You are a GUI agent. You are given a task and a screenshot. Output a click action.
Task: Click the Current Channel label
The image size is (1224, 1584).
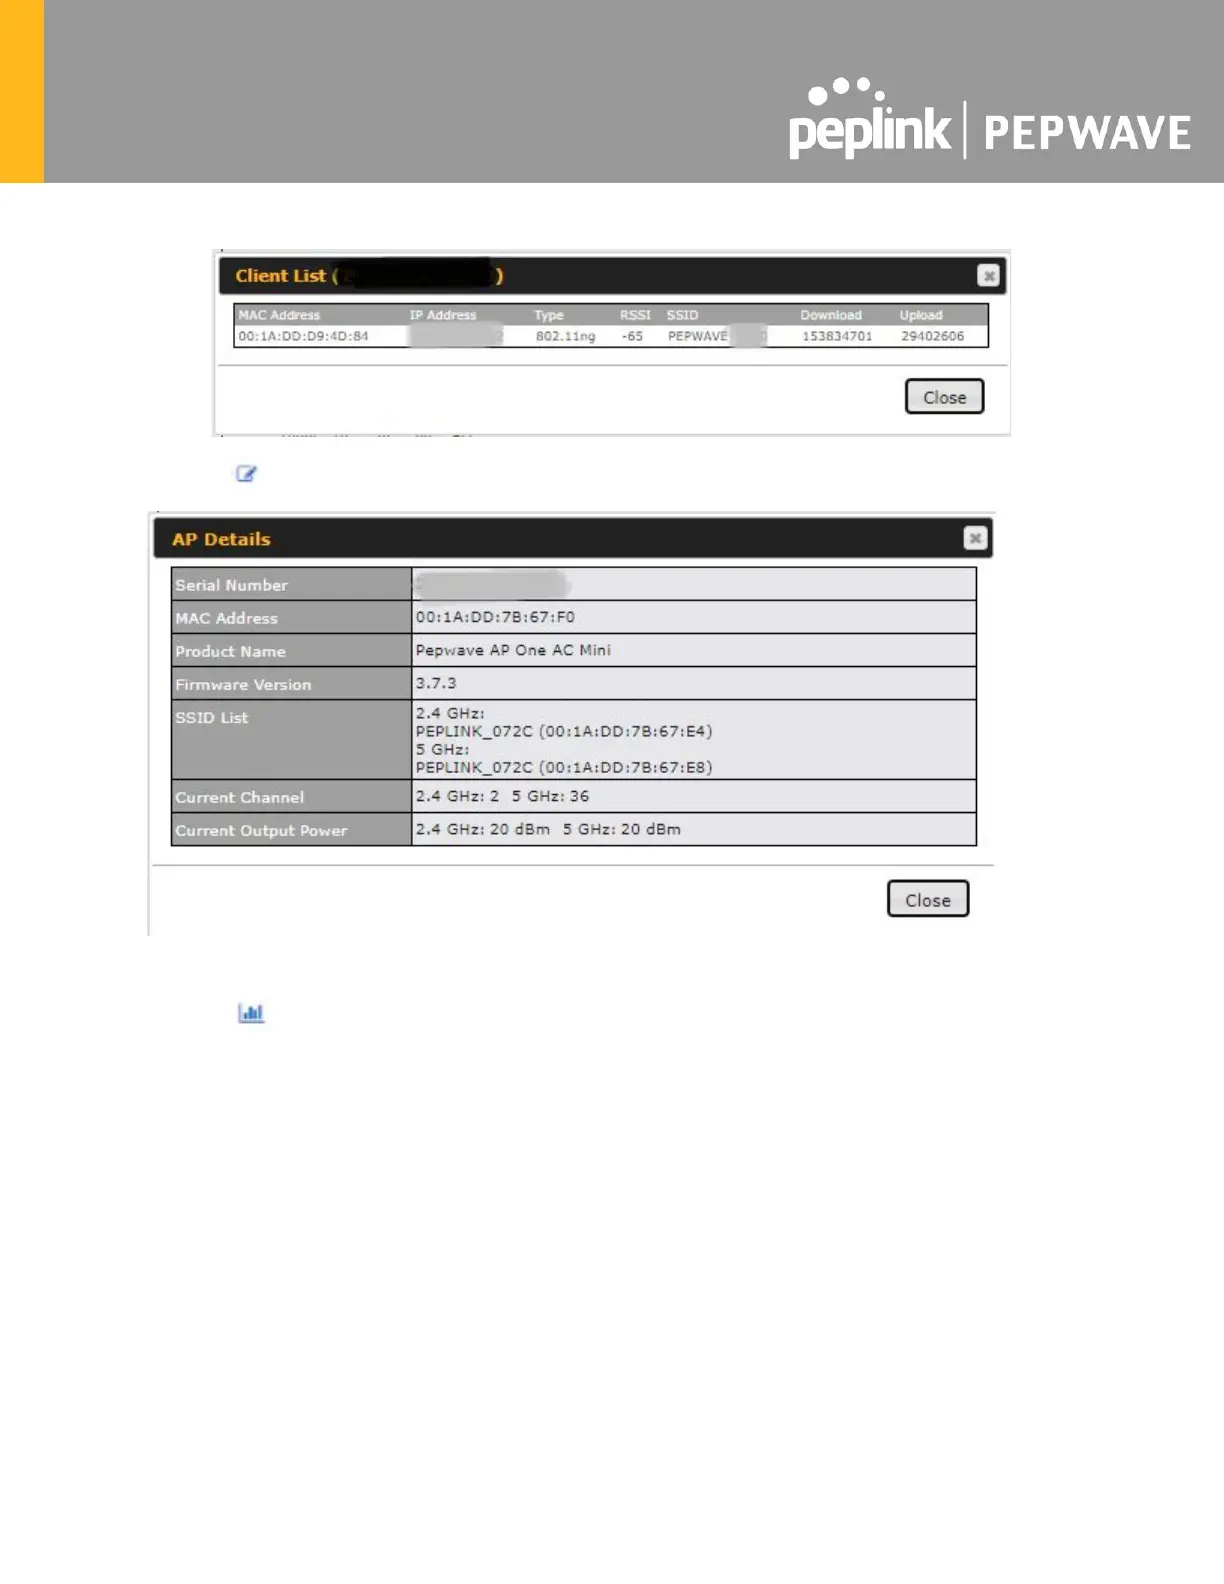239,798
